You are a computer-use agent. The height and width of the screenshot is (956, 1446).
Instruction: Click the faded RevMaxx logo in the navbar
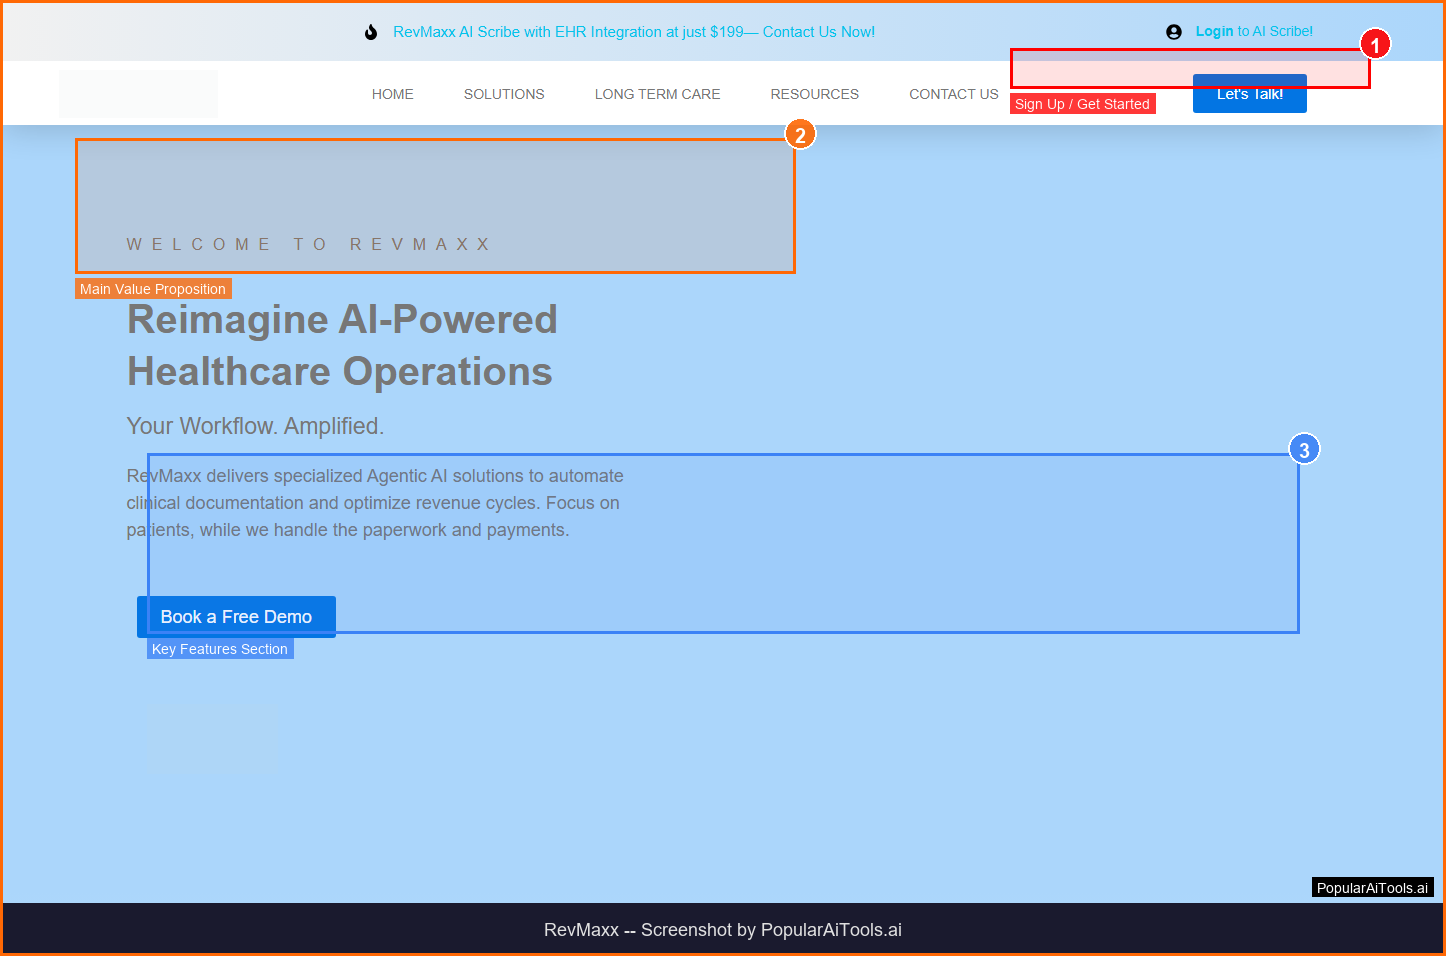(x=138, y=94)
